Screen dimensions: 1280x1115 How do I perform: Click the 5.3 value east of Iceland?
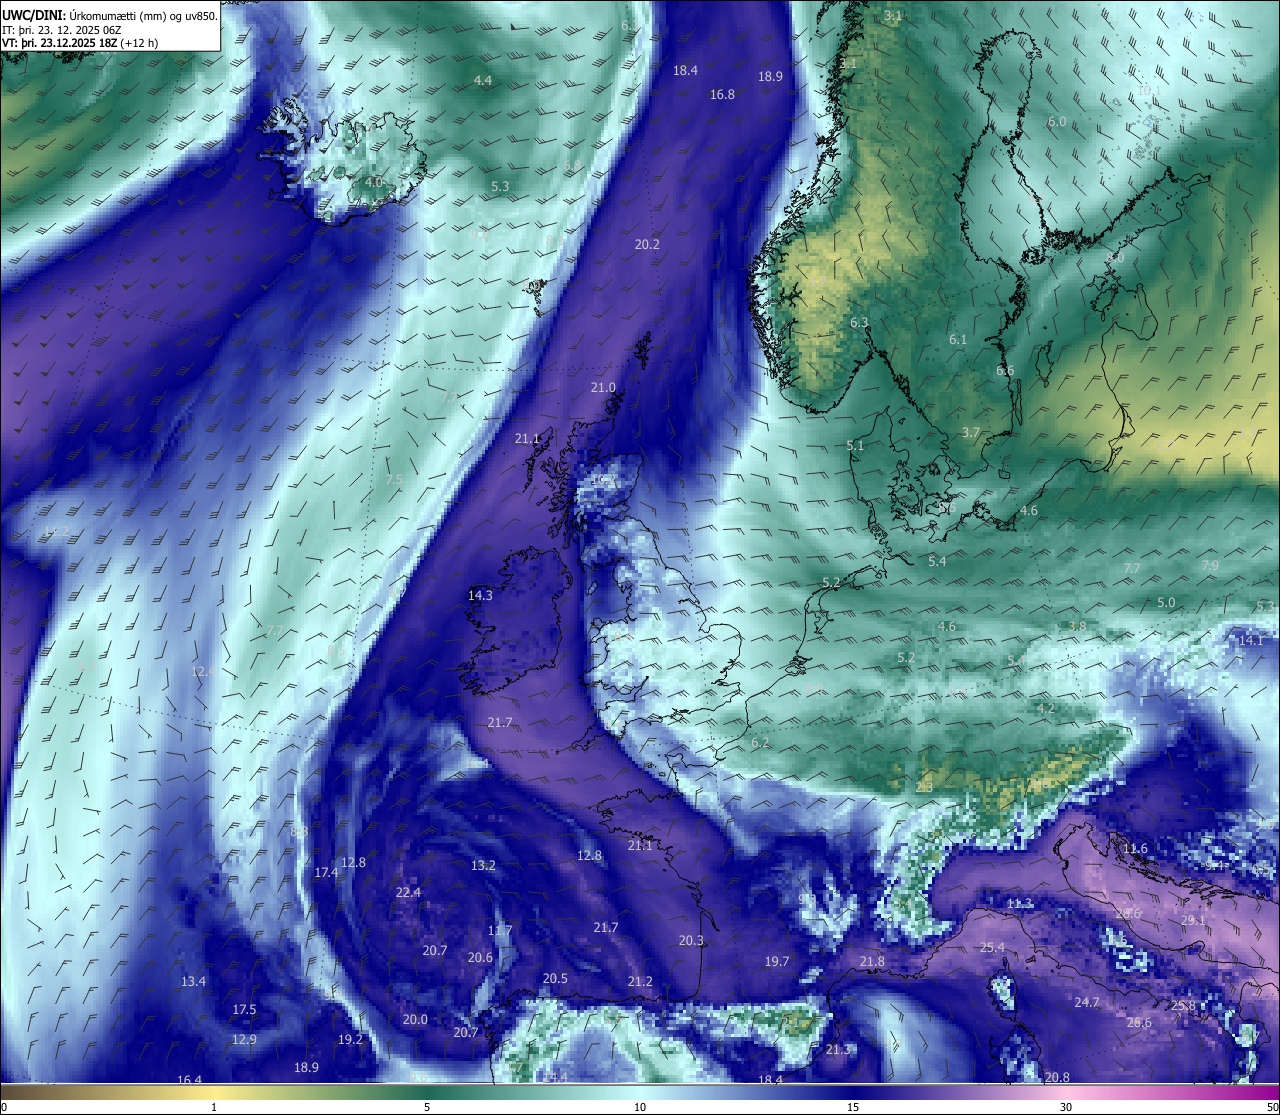500,186
